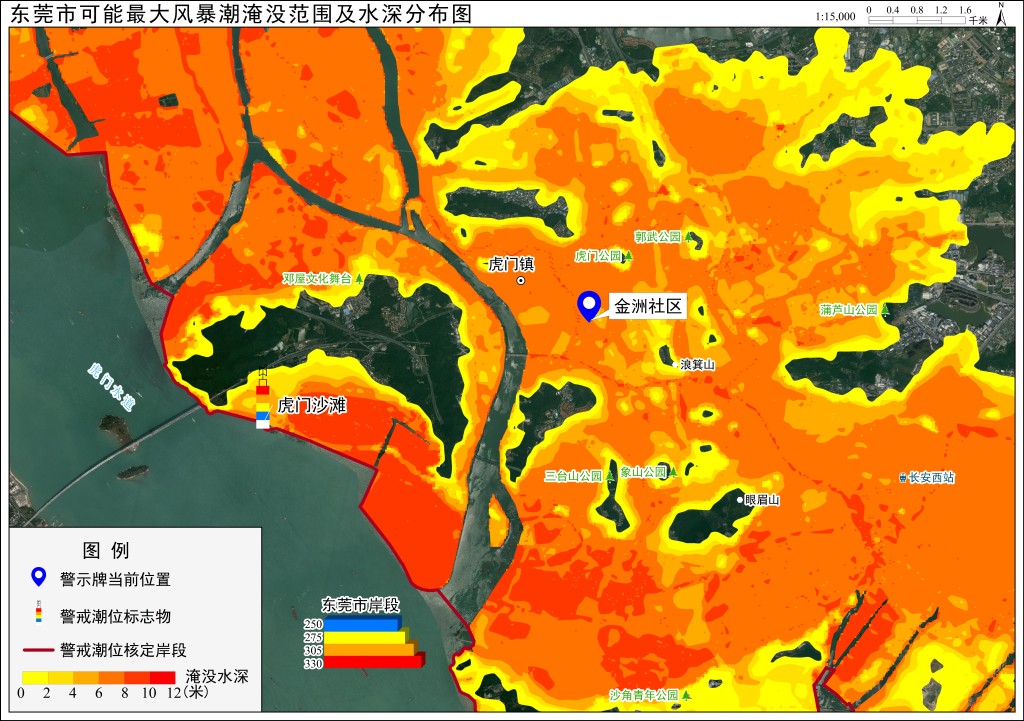Click the map title 东莞市可能最大风暴潮淹没范围及水深分布图
Screen dimensions: 1024x721
(241, 14)
